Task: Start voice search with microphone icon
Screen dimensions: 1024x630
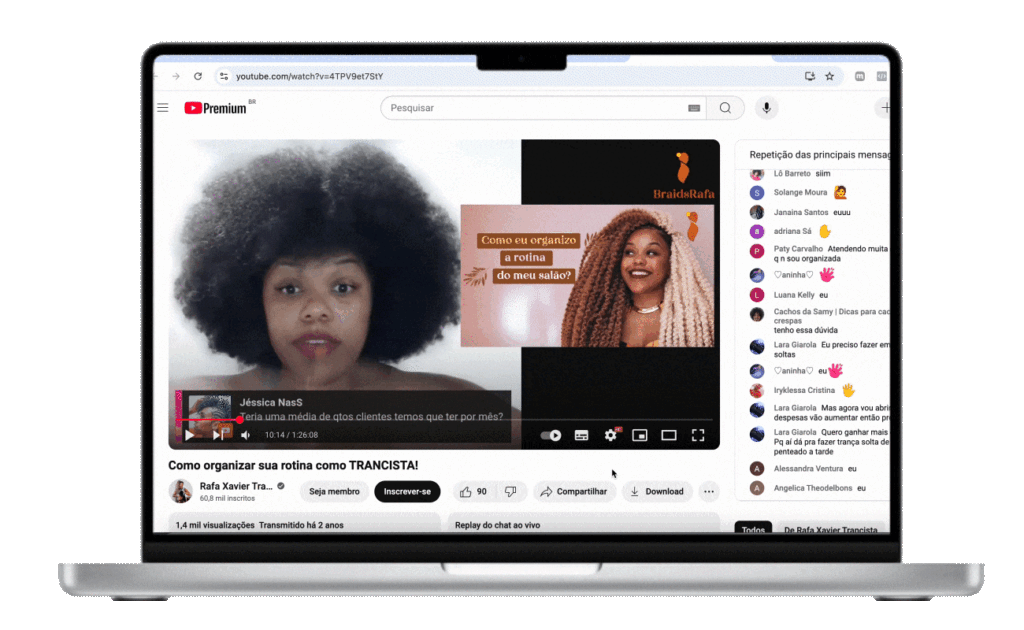Action: click(766, 108)
